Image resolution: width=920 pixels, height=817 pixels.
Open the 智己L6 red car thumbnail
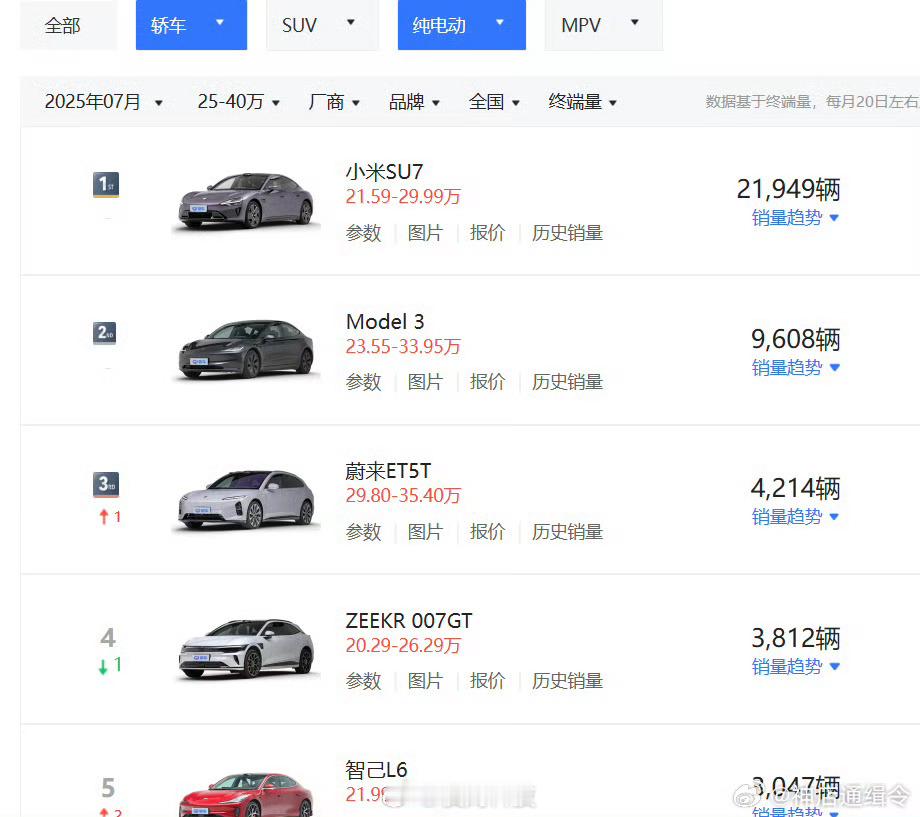(x=246, y=794)
